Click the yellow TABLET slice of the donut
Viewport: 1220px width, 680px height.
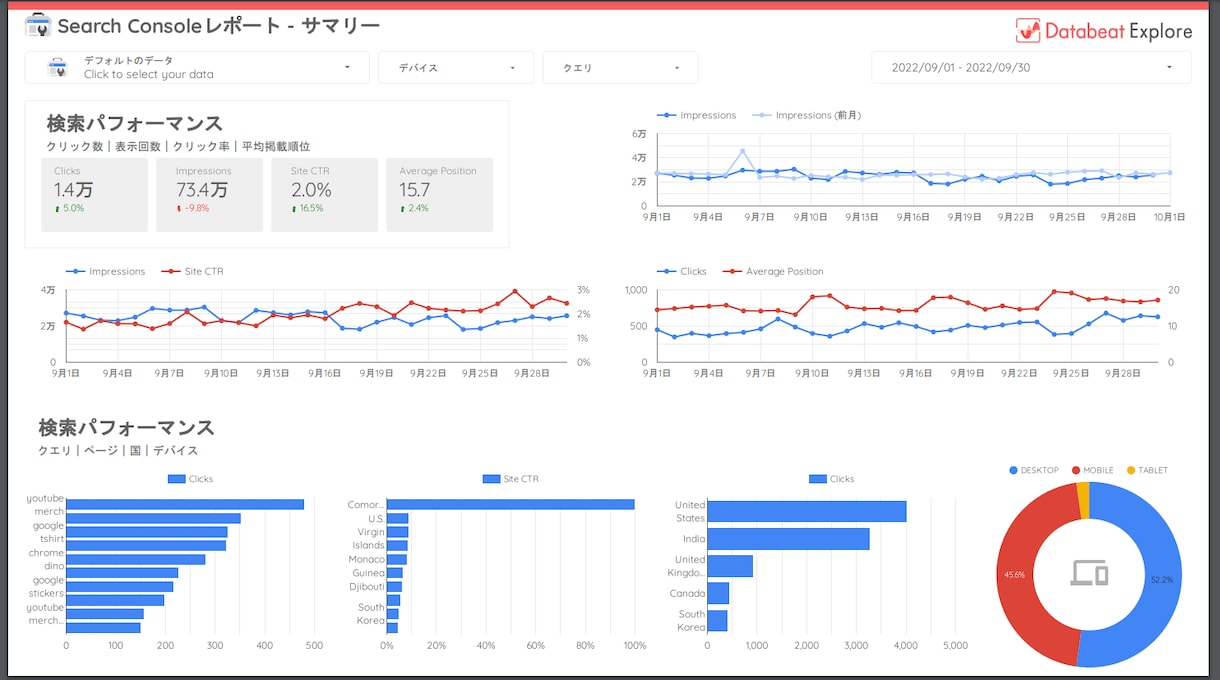[1083, 499]
